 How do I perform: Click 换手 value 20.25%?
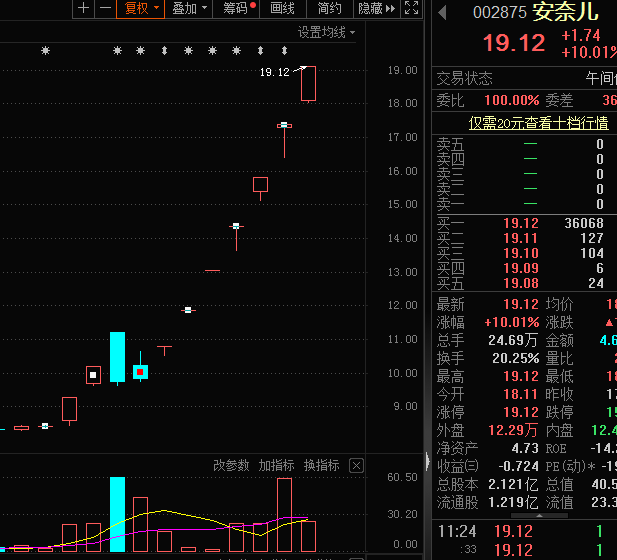pyautogui.click(x=515, y=358)
